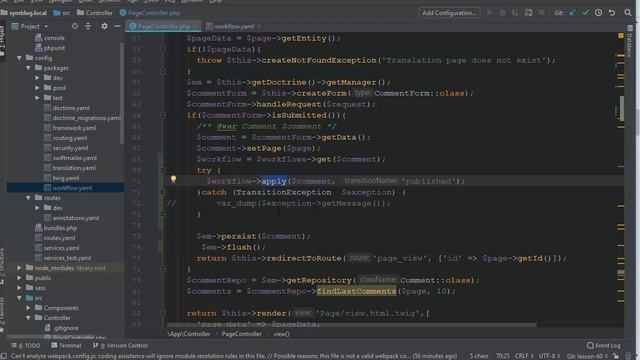
Task: Click the Controller breadcrumb in navigation bar
Action: coord(95,13)
